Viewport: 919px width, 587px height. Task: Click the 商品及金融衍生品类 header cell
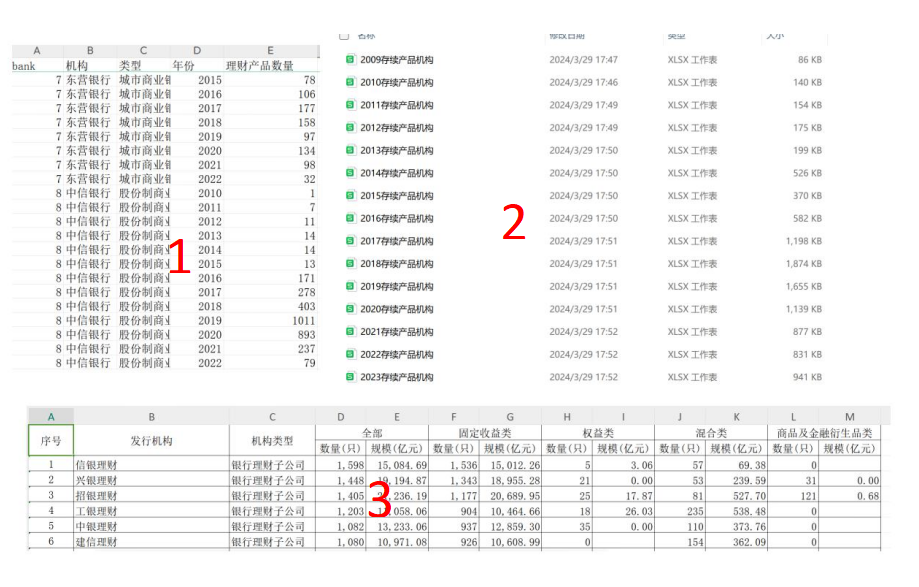(824, 433)
